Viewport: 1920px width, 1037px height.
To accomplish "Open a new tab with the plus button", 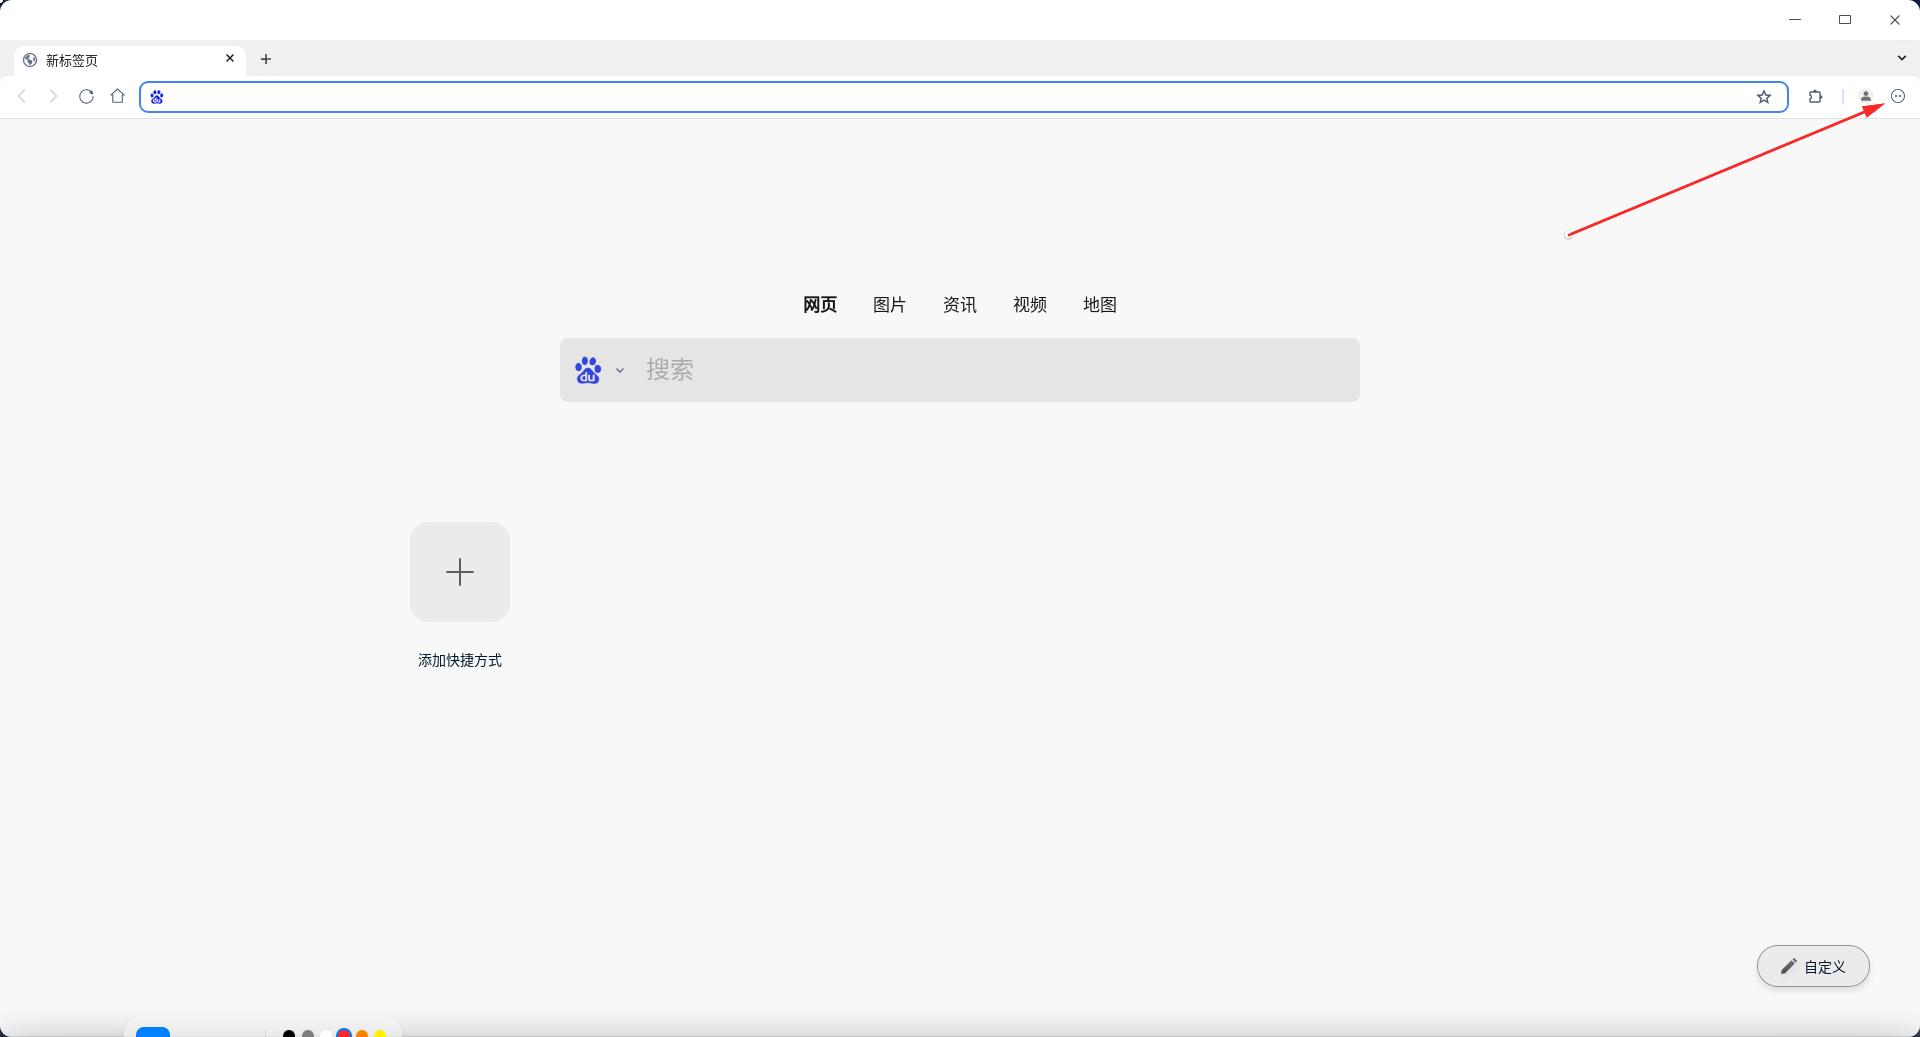I will pos(266,59).
